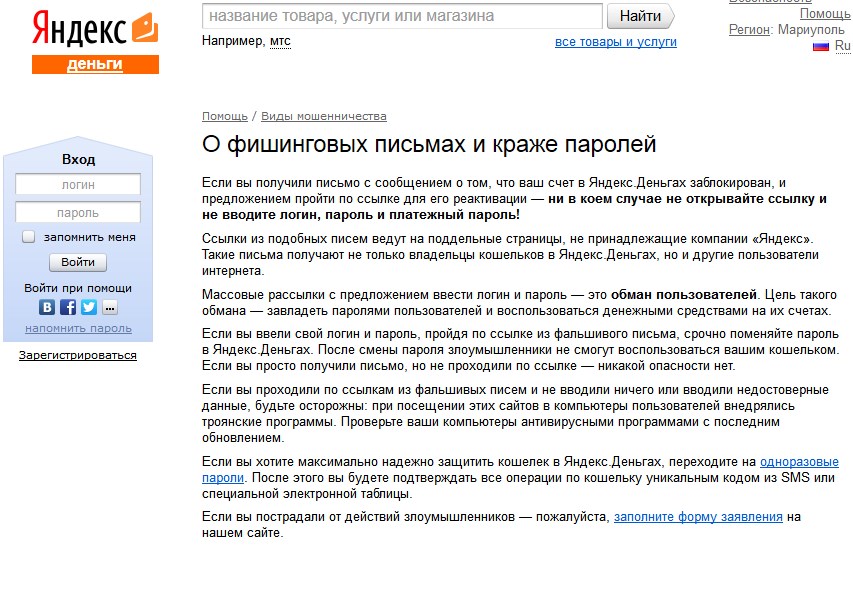Open the Ru language selector
The image size is (853, 613).
tap(843, 46)
